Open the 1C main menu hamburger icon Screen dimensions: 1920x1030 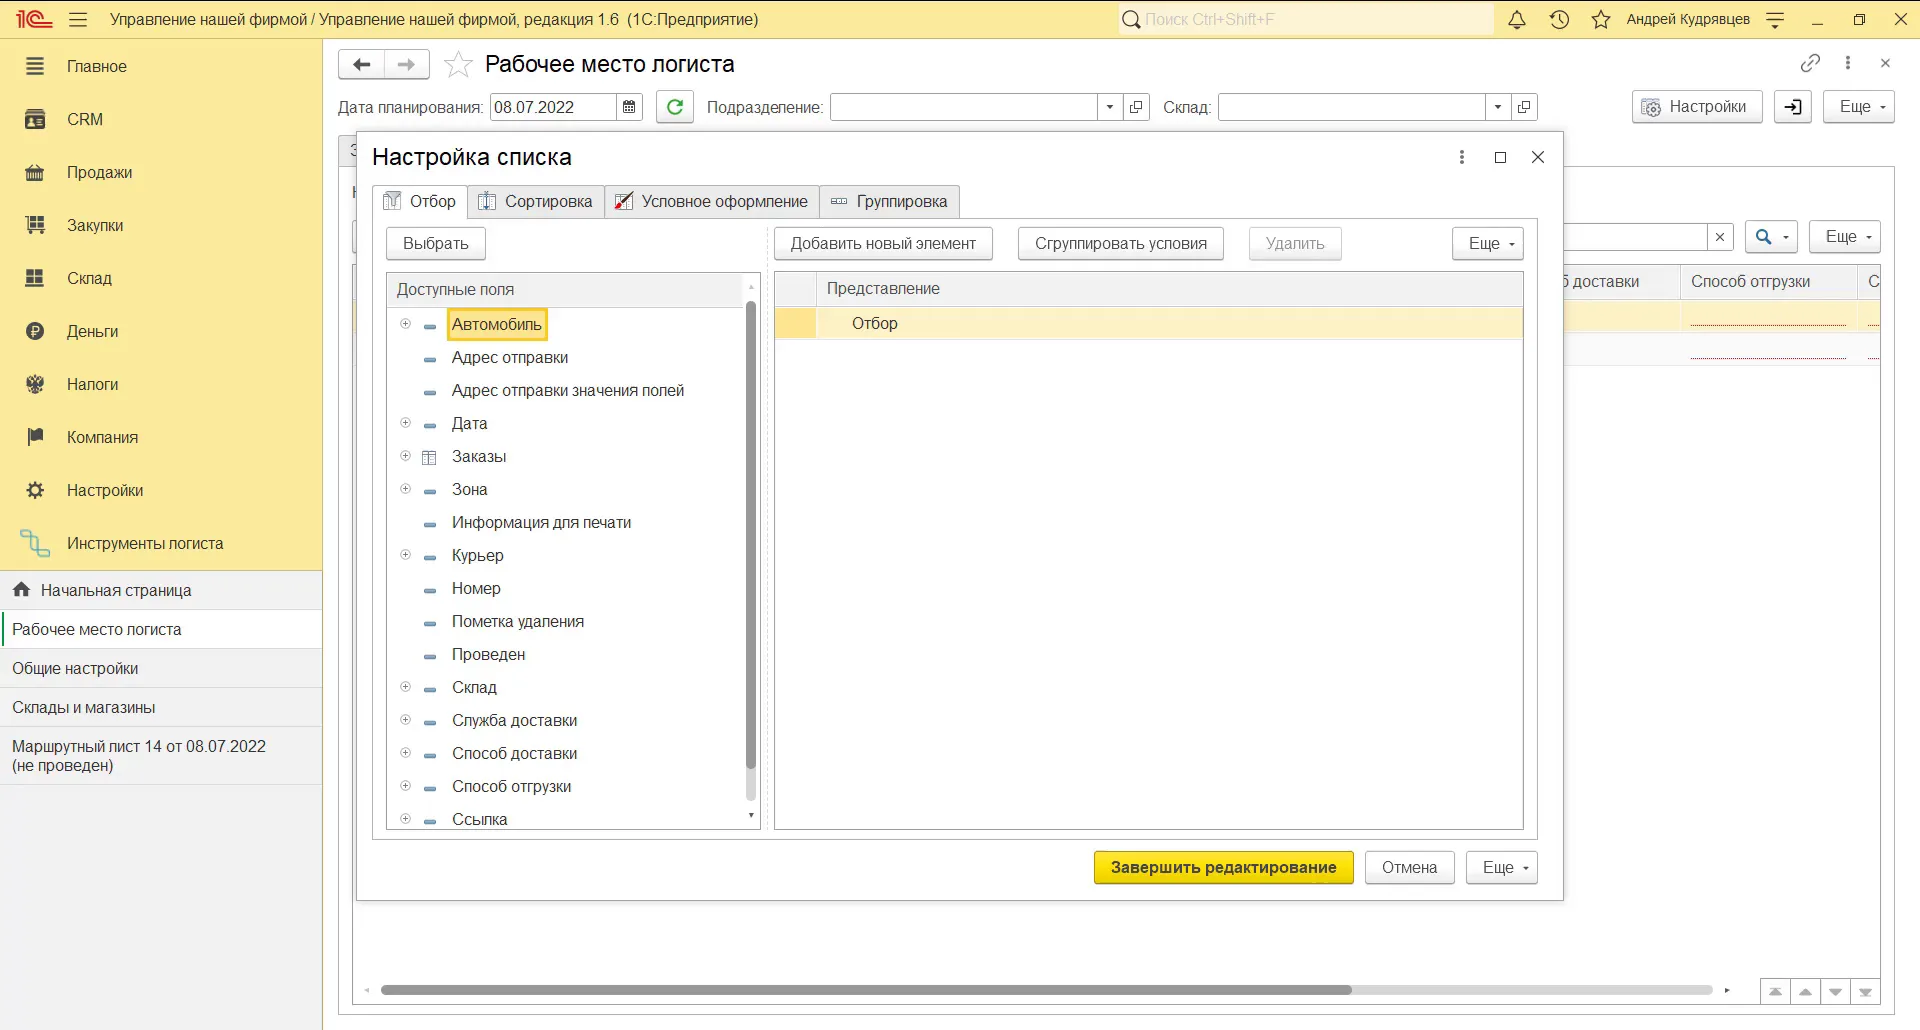click(x=78, y=19)
